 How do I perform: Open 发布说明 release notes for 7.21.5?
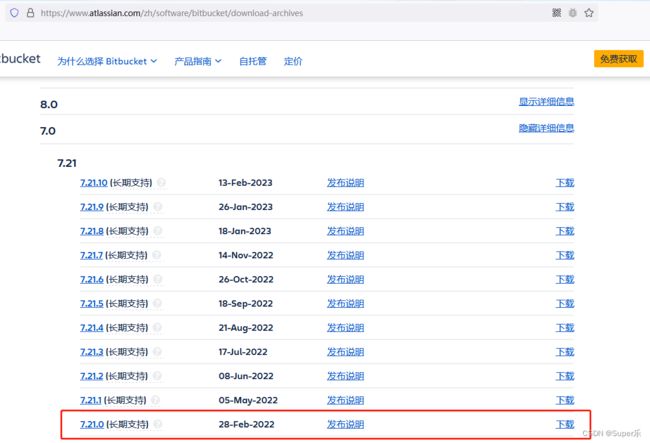point(345,304)
